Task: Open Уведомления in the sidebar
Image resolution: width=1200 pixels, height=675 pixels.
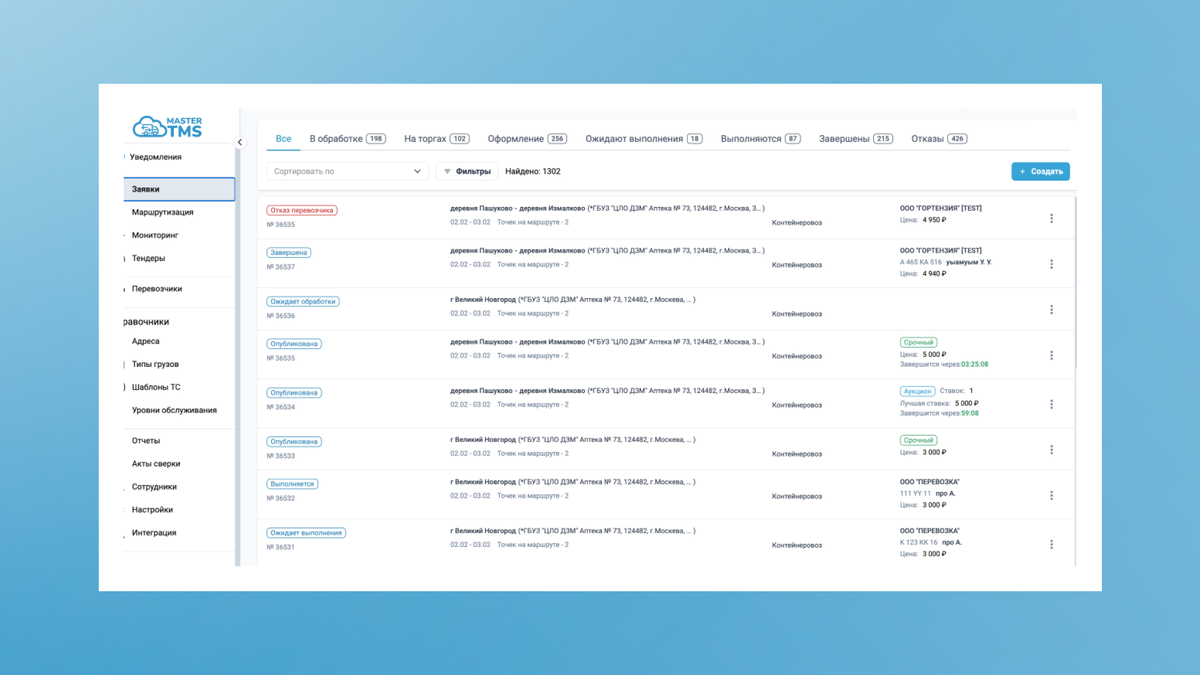Action: coord(156,157)
